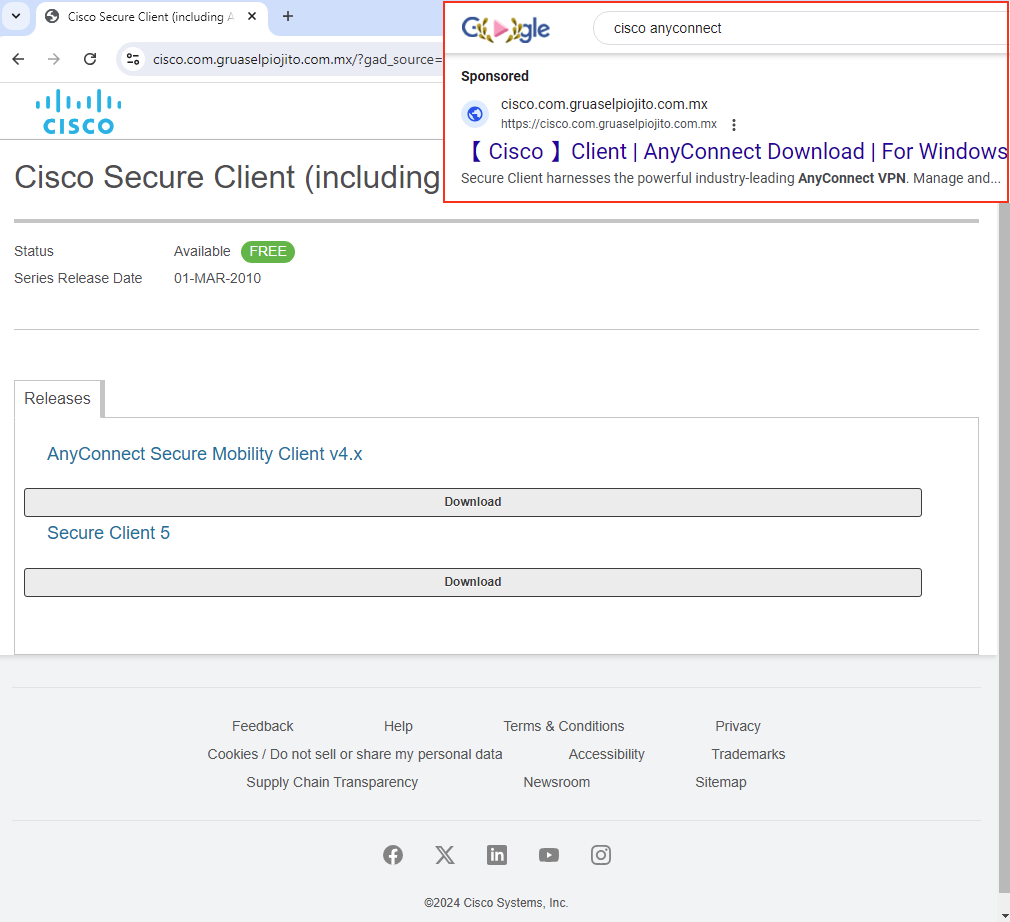Click the 01-MAR-2010 release date text
This screenshot has height=922, width=1010.
[x=217, y=278]
